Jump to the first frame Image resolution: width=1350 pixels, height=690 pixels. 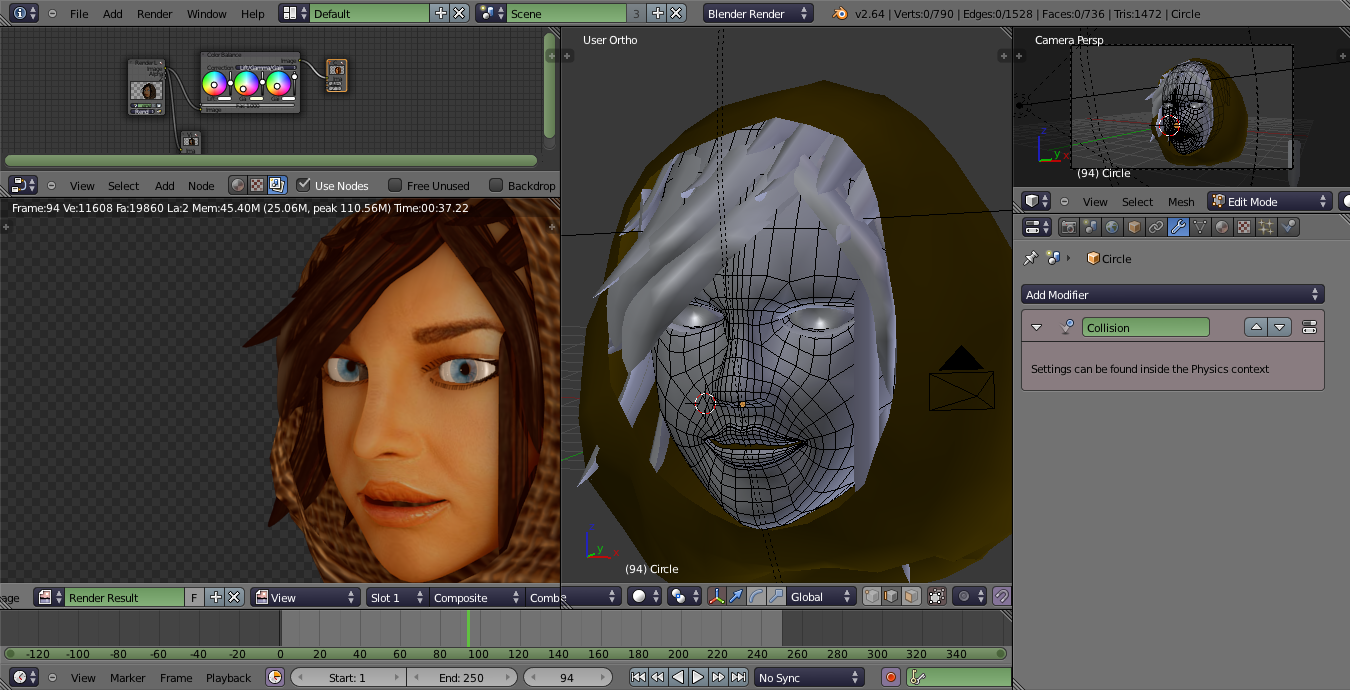[x=638, y=677]
